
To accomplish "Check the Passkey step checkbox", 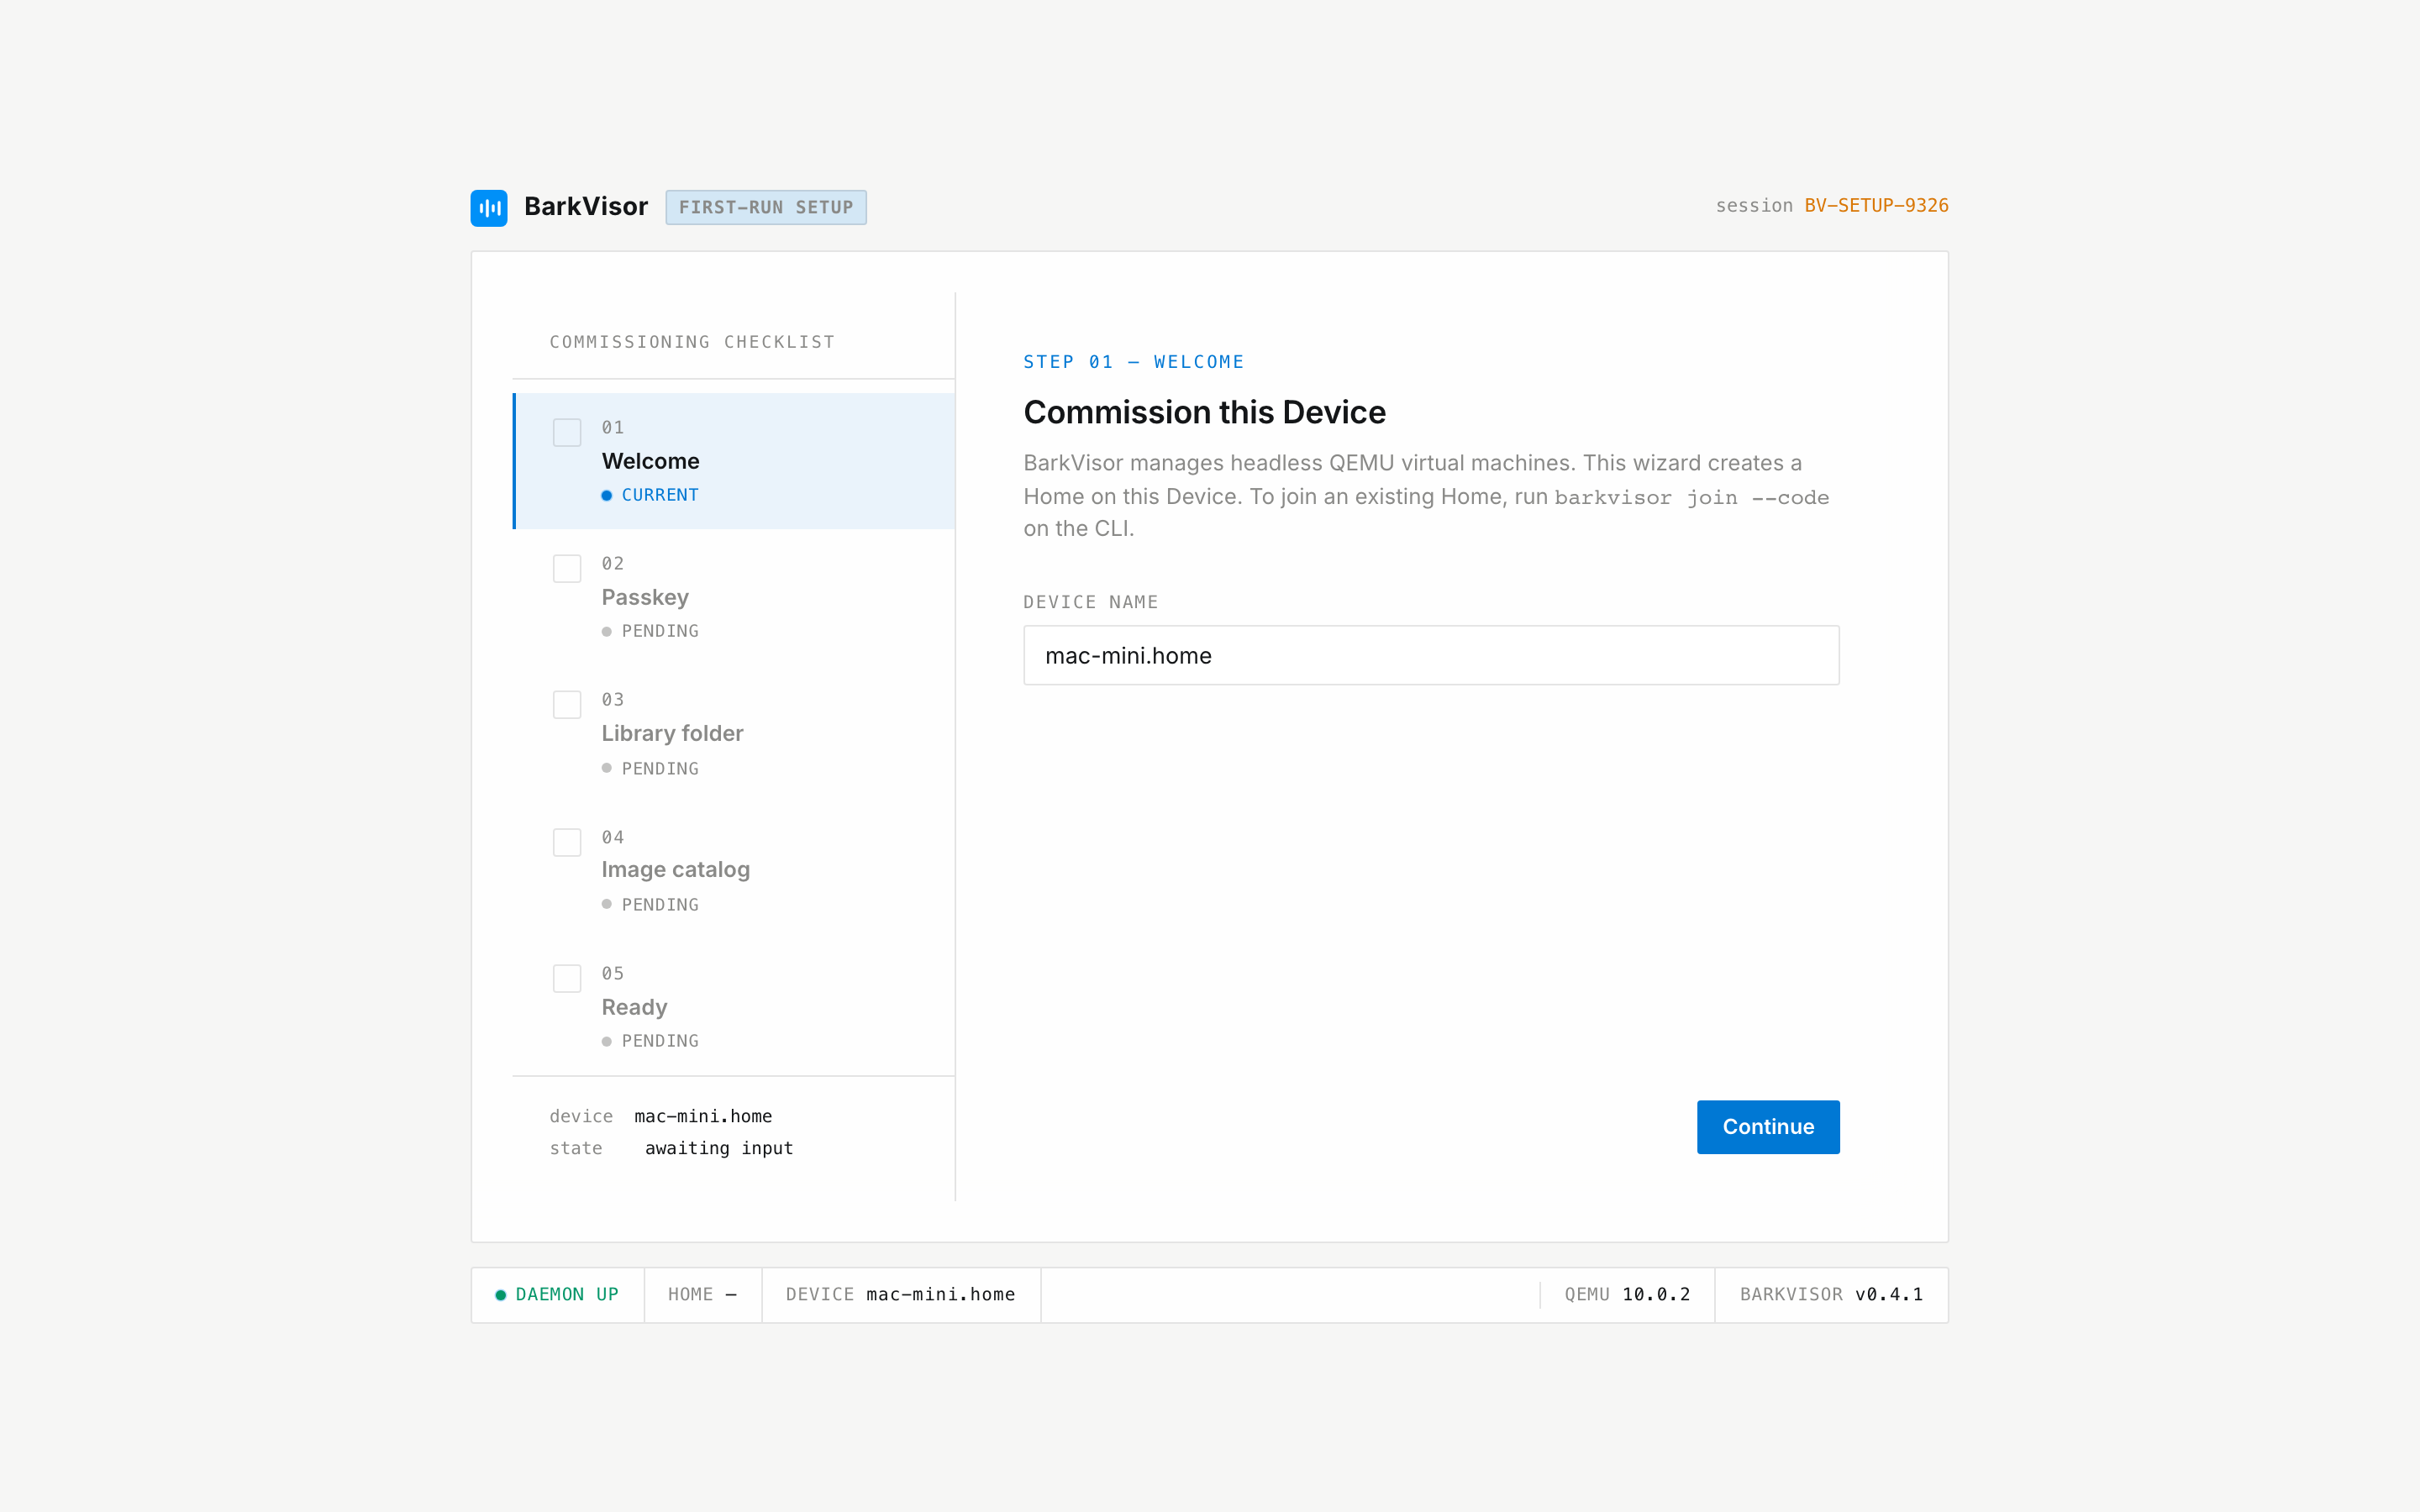I will [x=567, y=568].
